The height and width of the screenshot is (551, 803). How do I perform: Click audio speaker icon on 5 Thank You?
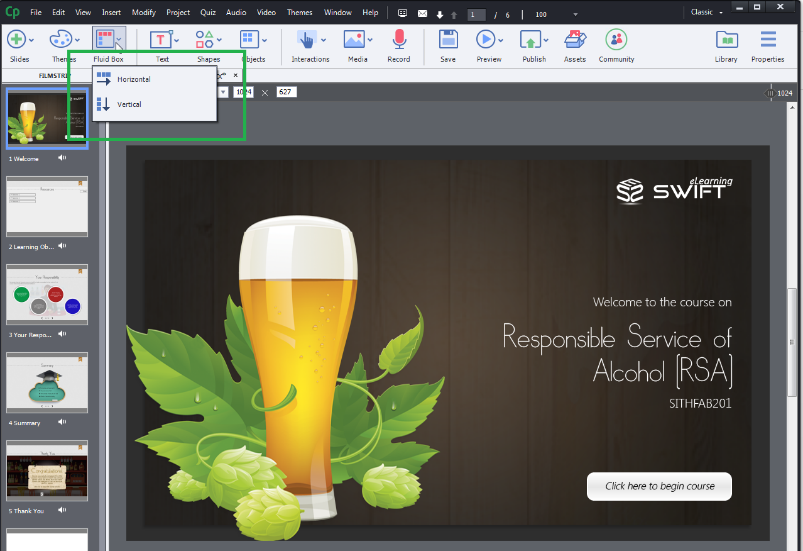(x=62, y=510)
